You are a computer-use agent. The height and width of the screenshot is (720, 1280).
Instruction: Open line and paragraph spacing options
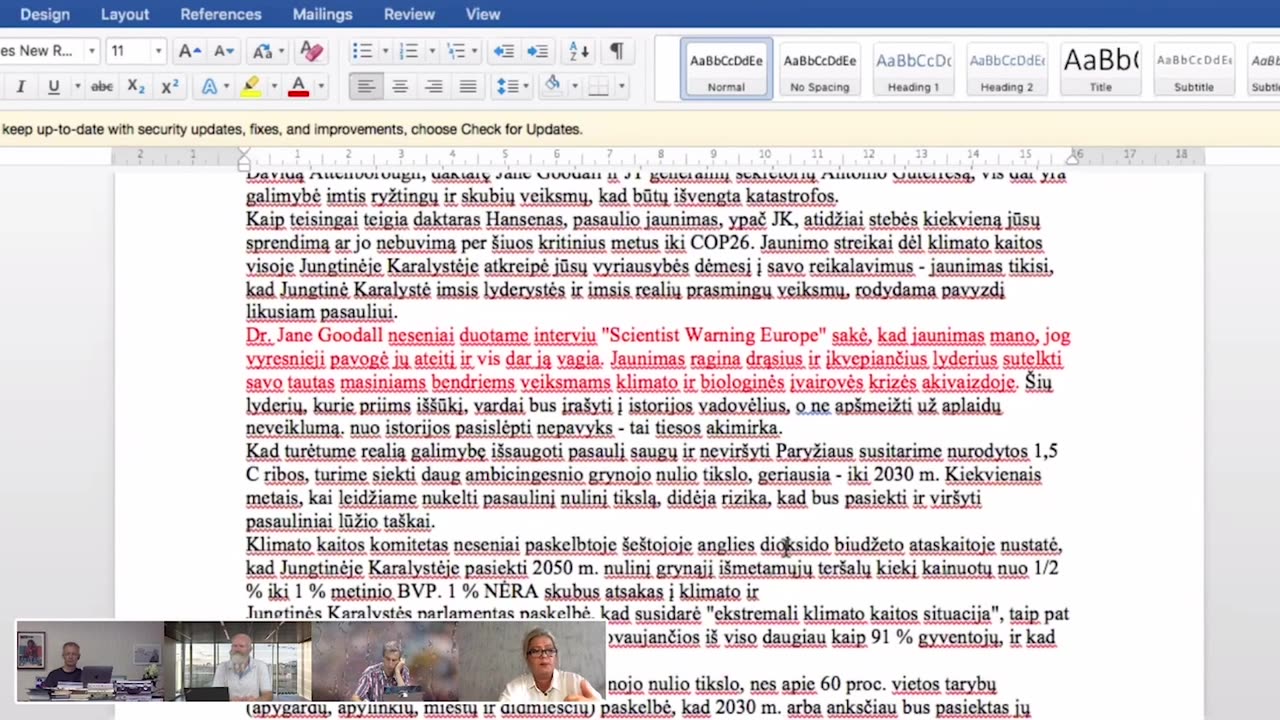508,87
